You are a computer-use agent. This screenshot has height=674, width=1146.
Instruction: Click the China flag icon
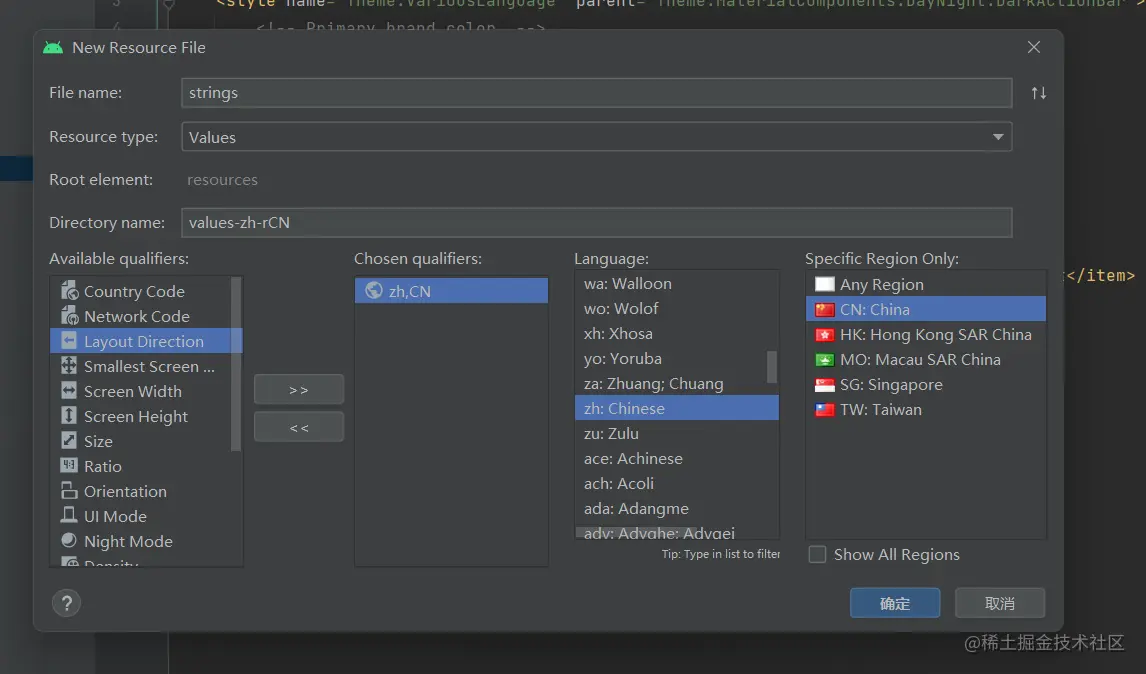824,309
